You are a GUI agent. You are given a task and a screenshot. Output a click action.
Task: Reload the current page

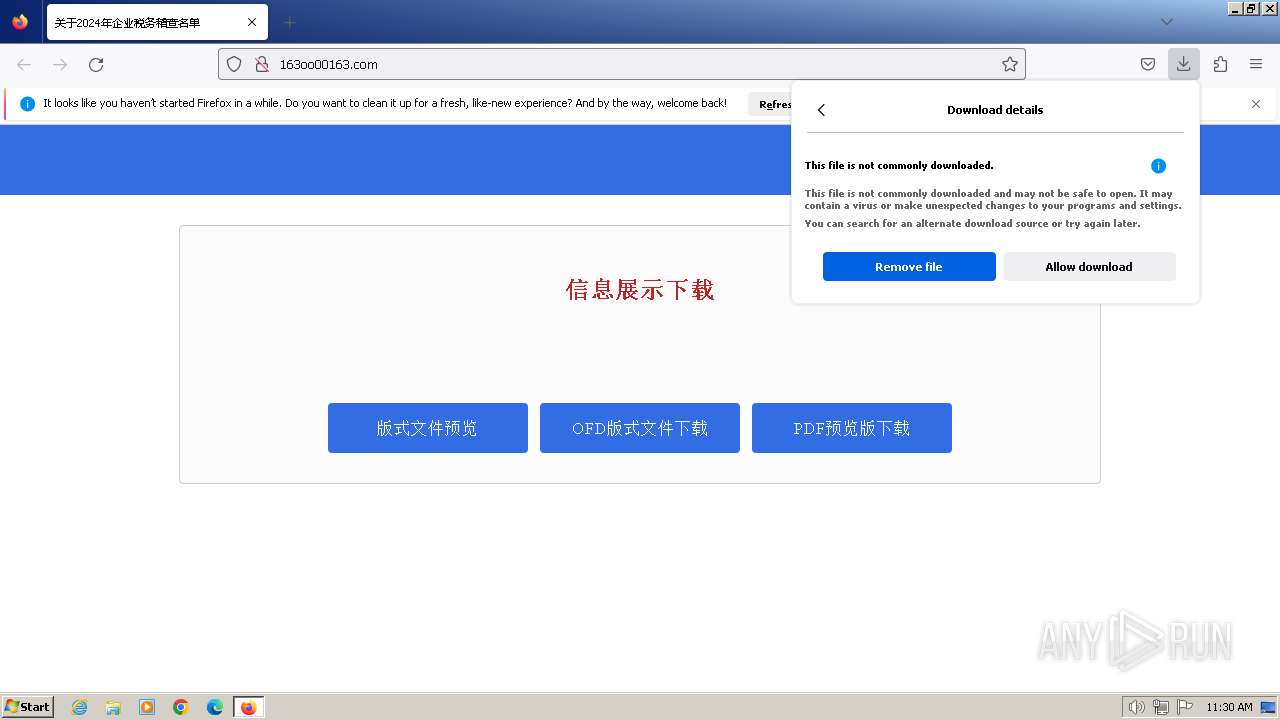coord(96,64)
